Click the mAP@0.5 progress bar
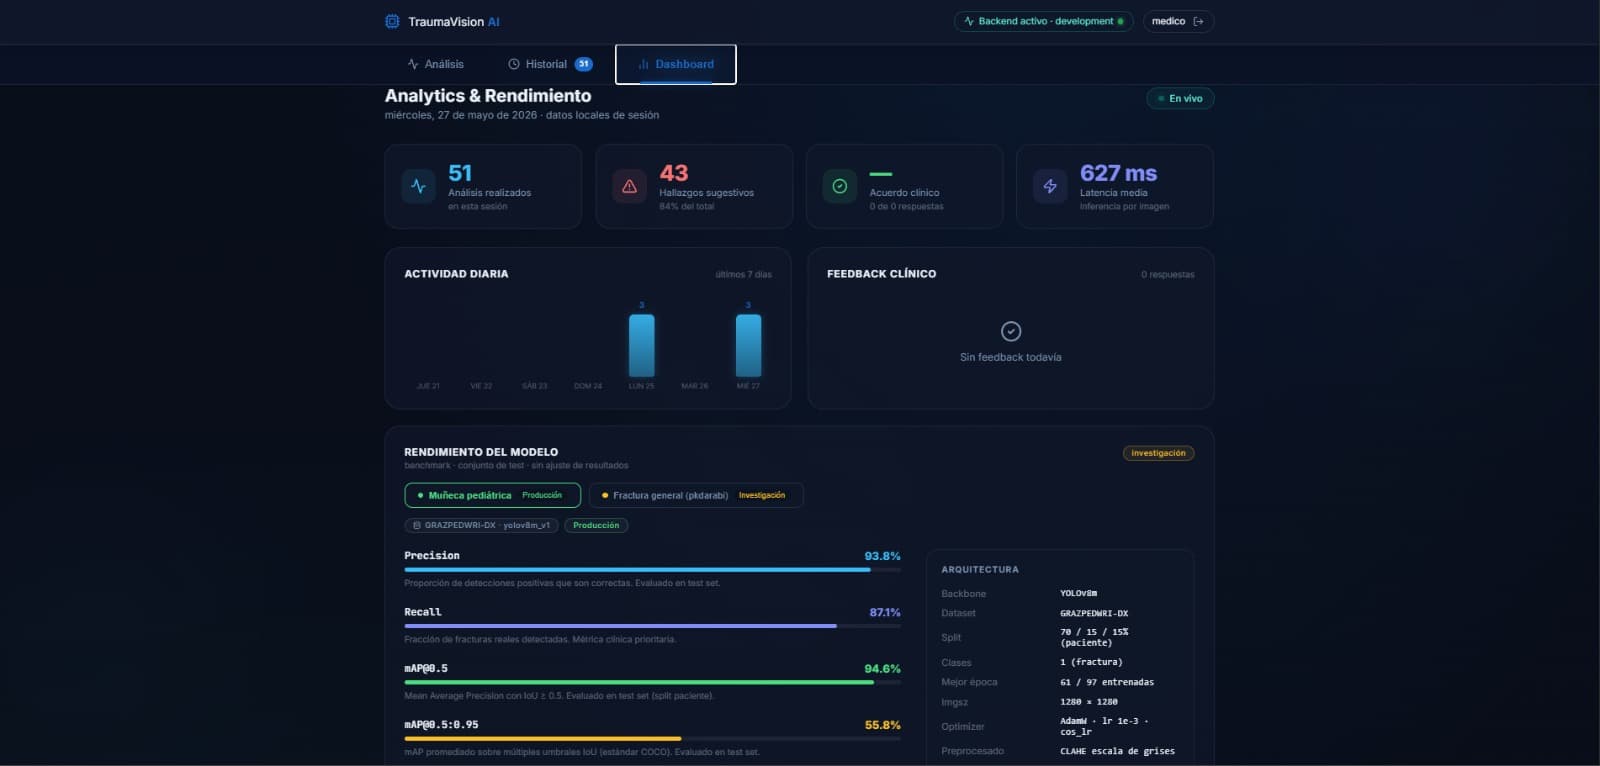Image resolution: width=1600 pixels, height=766 pixels. tap(652, 682)
